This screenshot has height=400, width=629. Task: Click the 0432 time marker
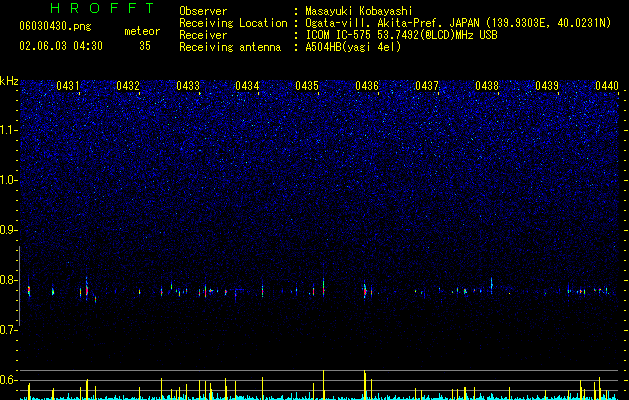point(128,86)
